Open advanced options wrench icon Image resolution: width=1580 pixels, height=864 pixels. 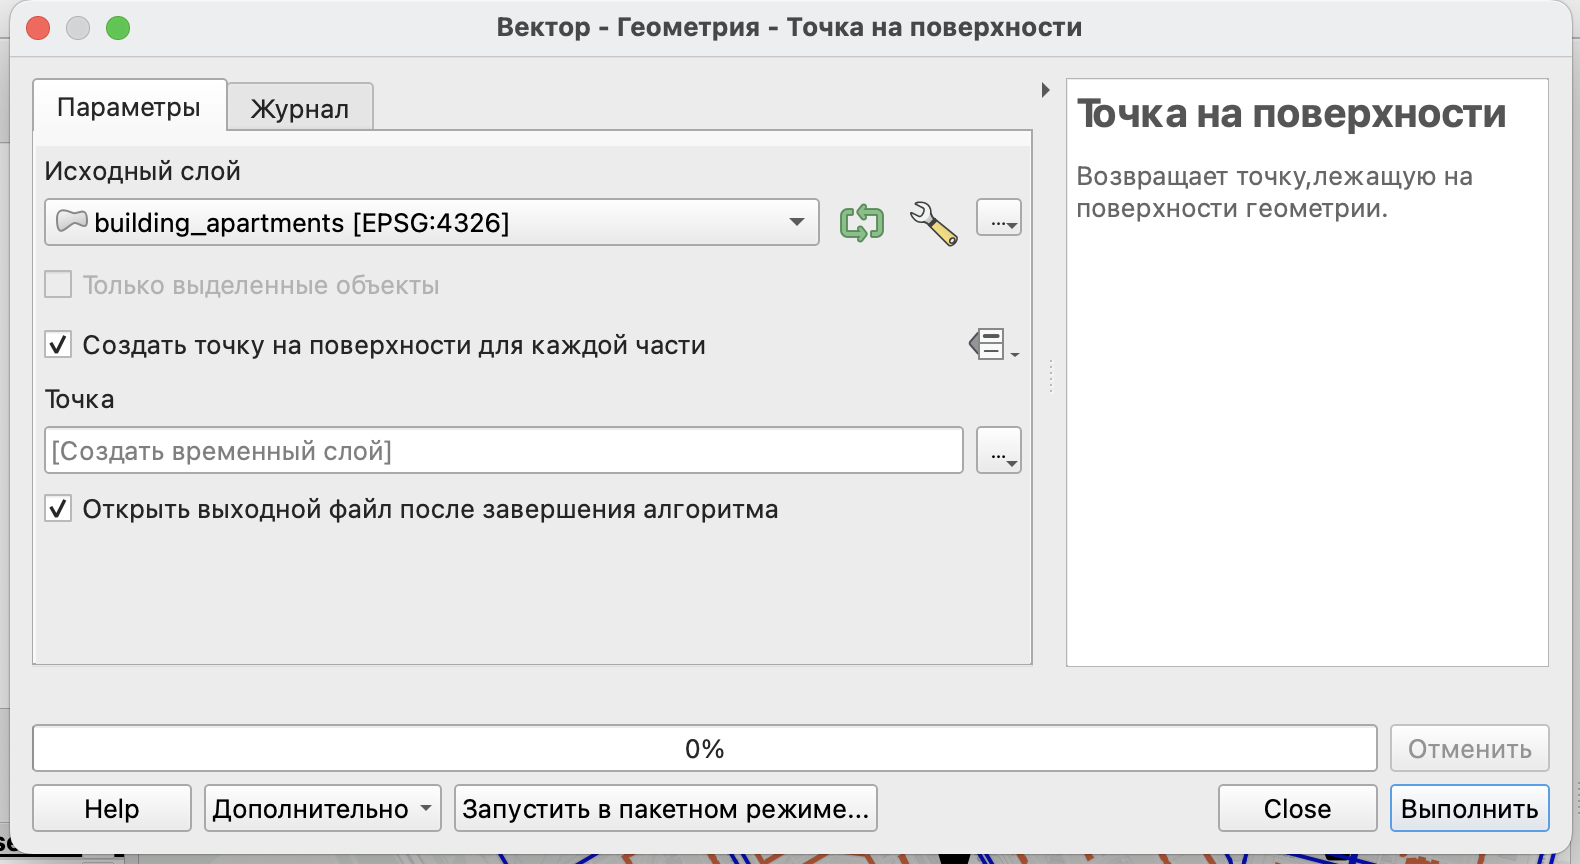click(933, 222)
